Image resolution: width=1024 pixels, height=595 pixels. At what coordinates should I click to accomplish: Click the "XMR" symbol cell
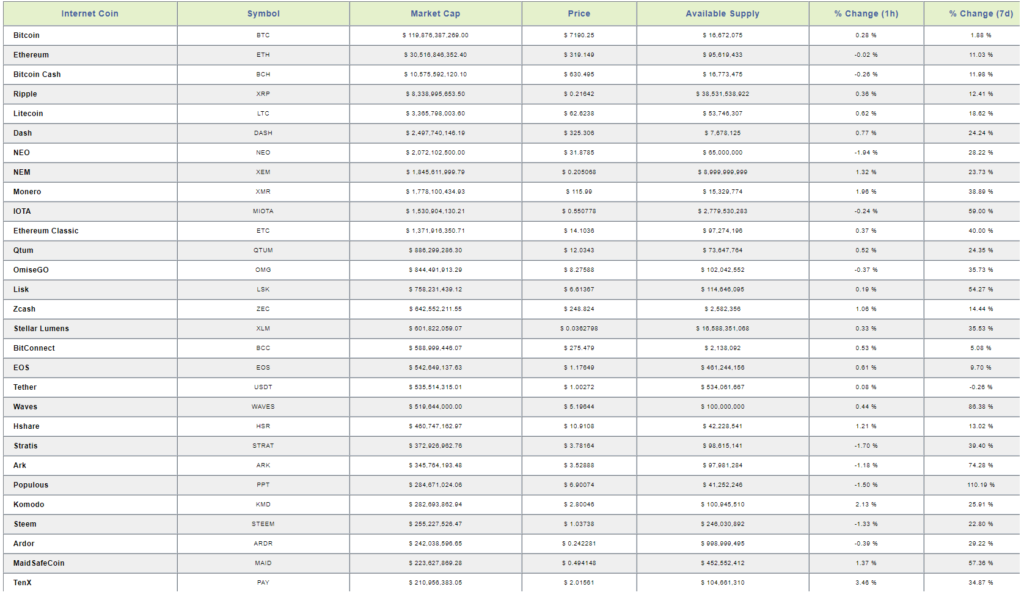point(263,192)
